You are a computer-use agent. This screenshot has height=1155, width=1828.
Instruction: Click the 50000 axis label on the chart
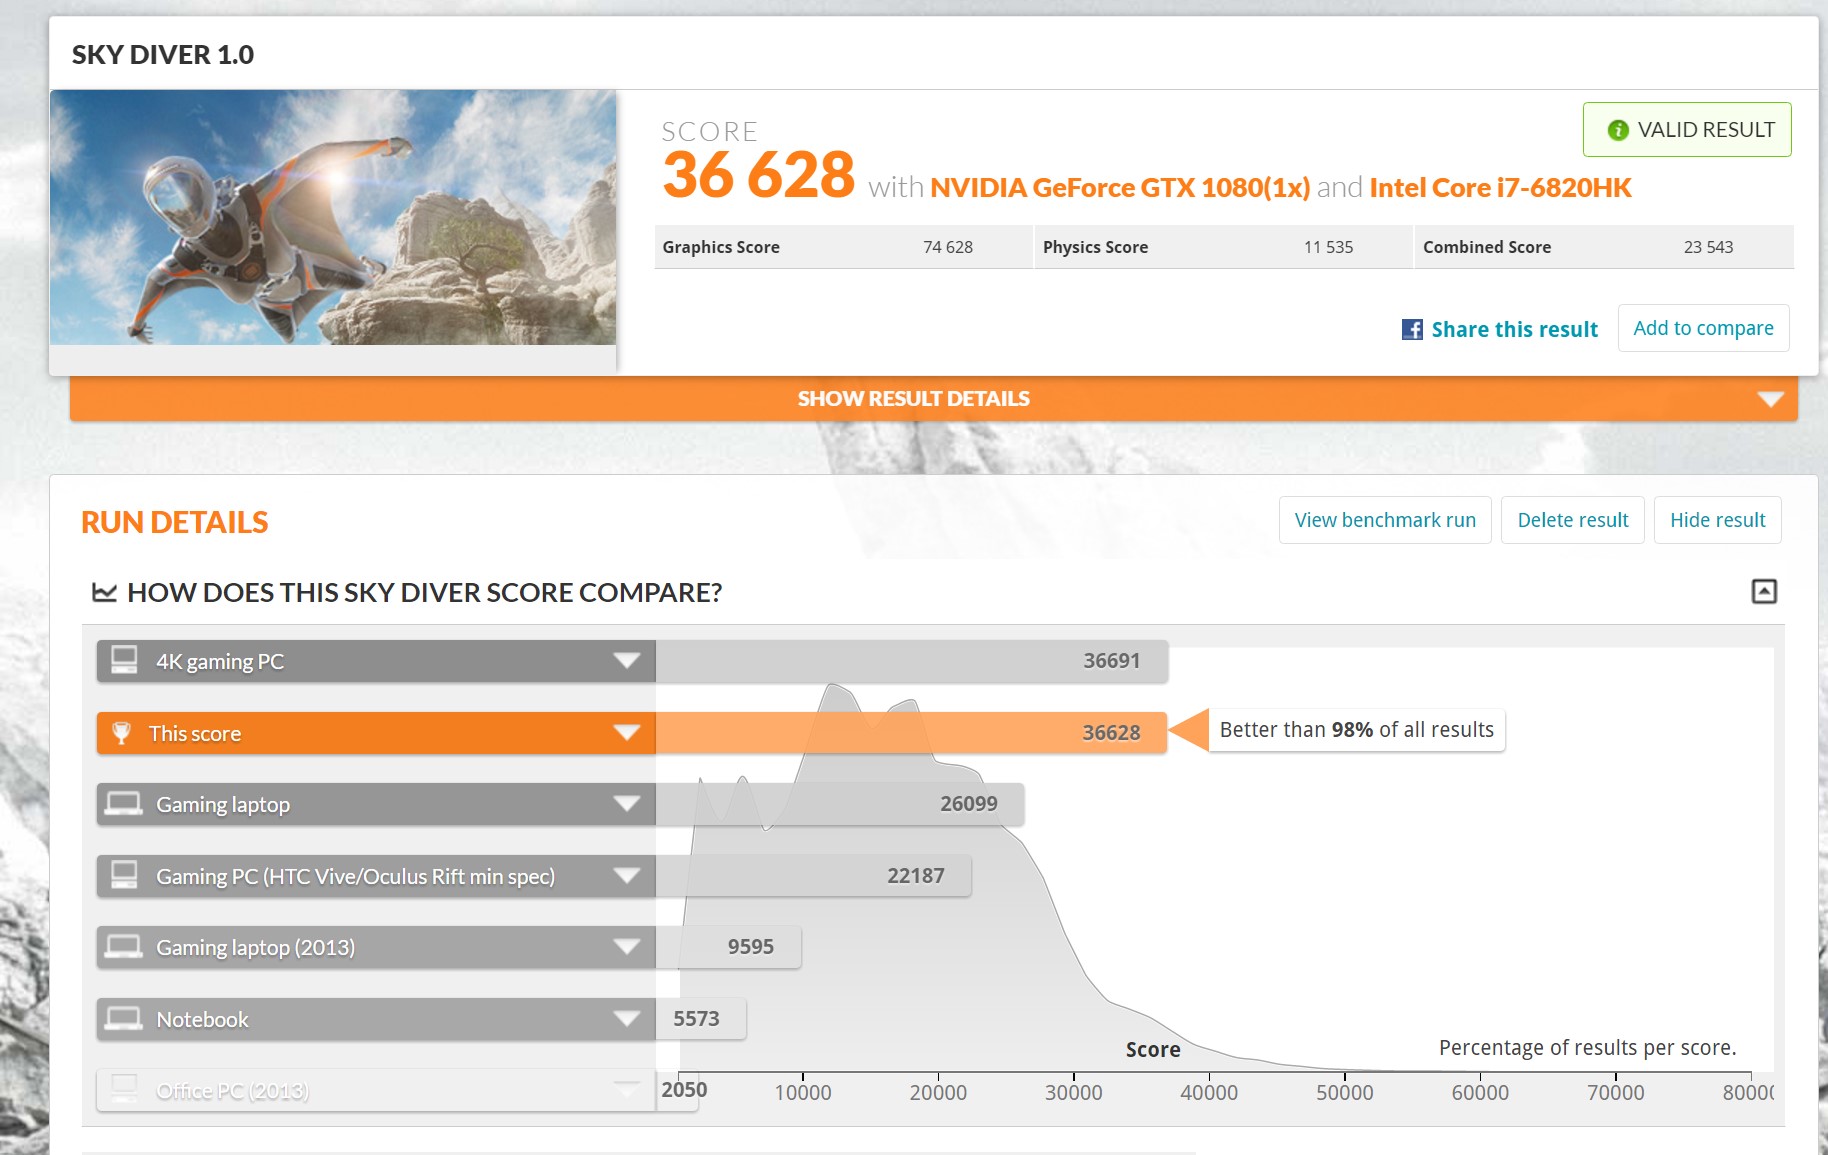[x=1345, y=1093]
